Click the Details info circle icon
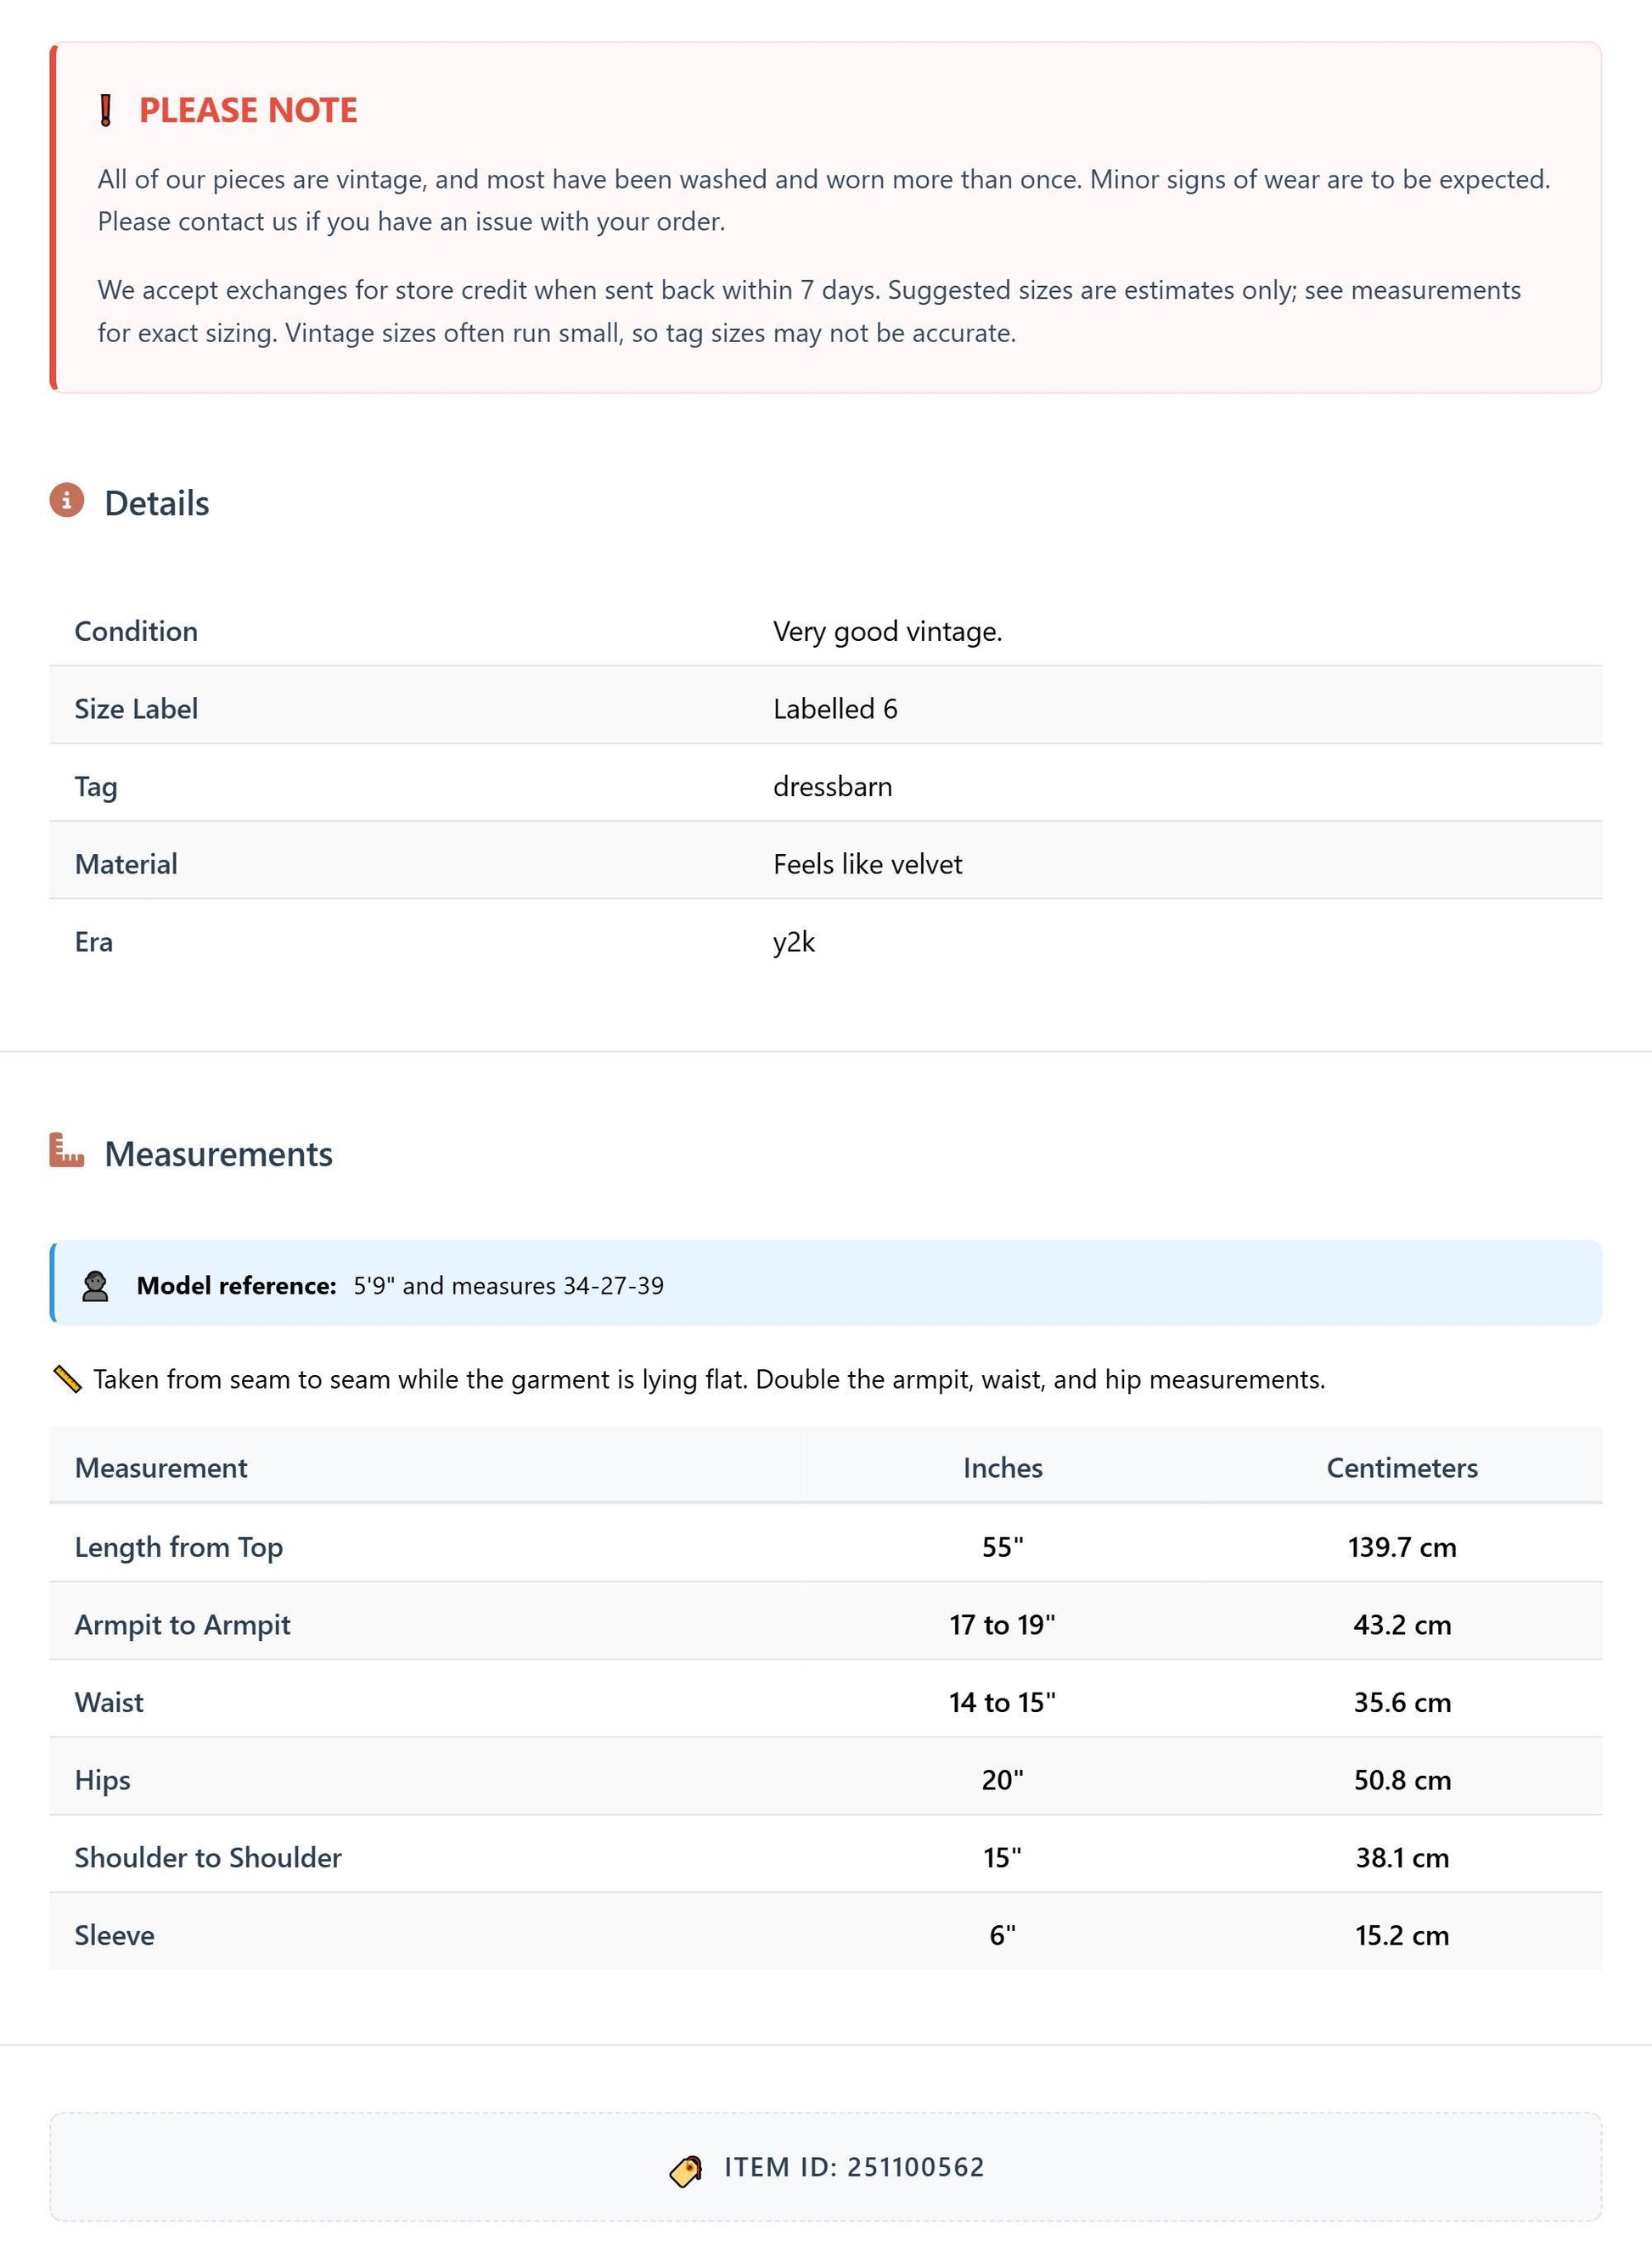The image size is (1652, 2263). click(x=67, y=500)
